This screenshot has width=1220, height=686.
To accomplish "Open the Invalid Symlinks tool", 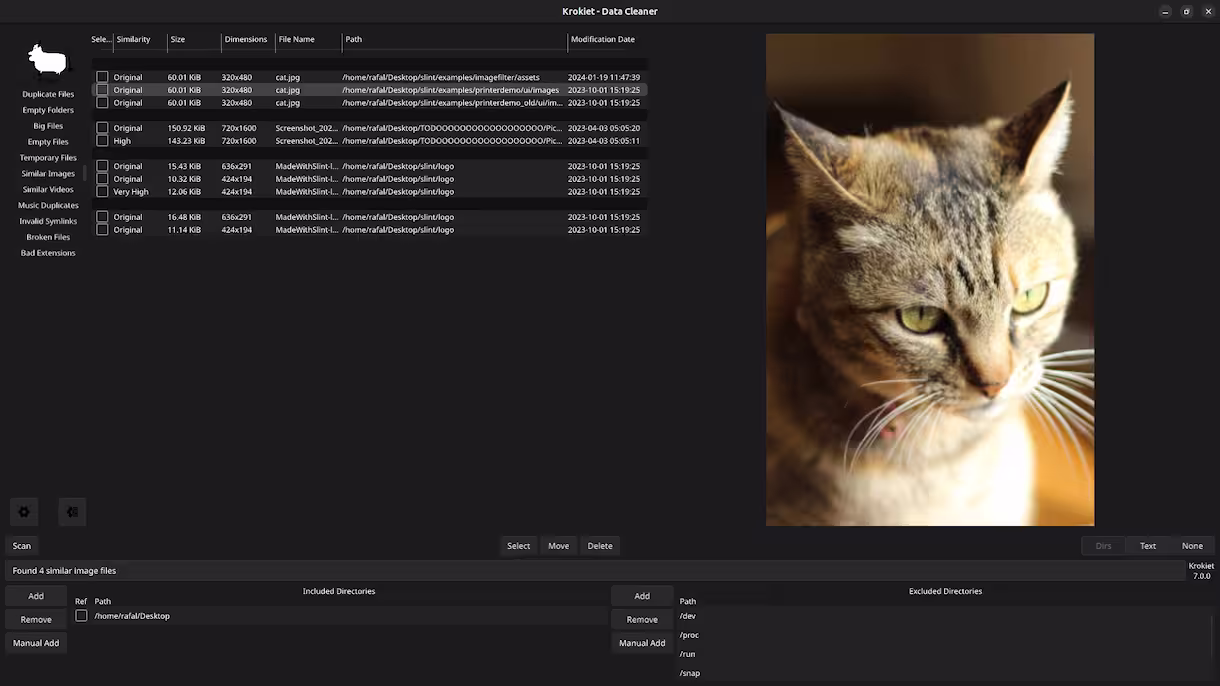I will [48, 221].
